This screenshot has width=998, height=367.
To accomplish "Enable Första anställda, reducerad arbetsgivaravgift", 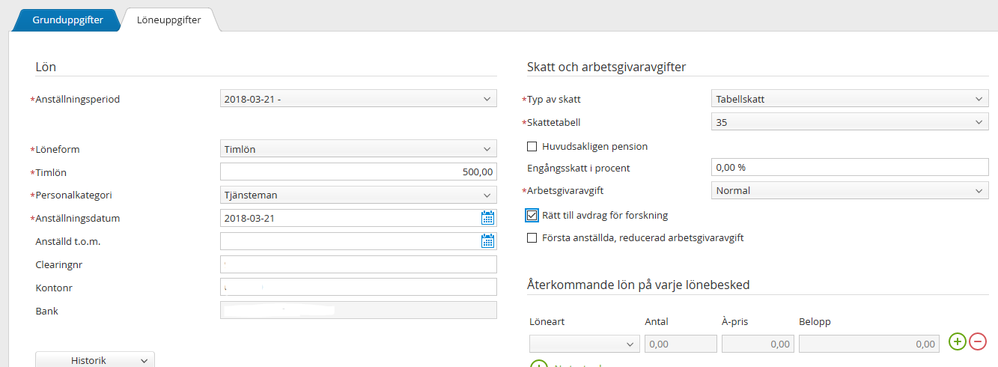I will click(x=532, y=238).
